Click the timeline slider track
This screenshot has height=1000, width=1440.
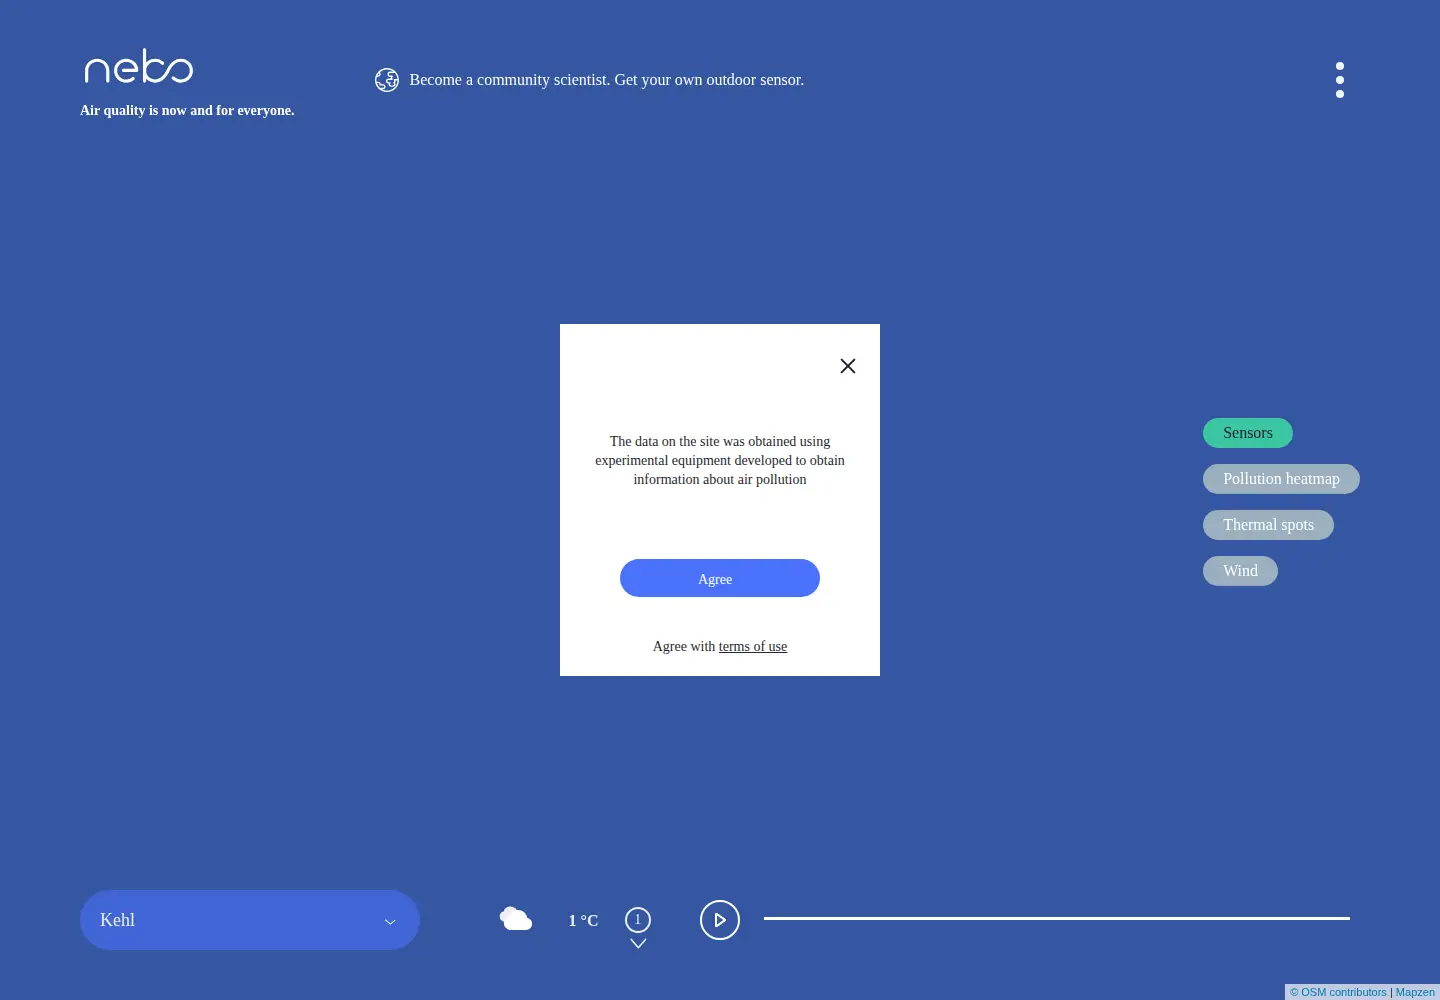(x=1057, y=918)
